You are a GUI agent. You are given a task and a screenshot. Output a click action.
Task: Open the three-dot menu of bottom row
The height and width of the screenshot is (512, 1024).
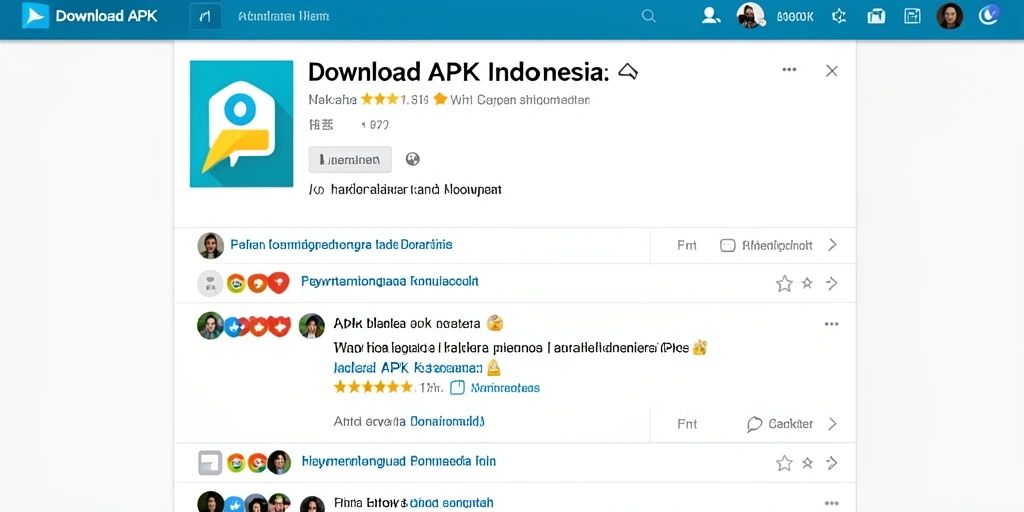click(x=831, y=504)
